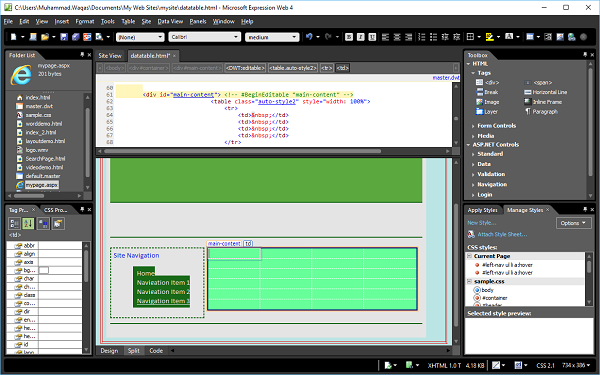
Task: Pin the Folder List panel
Action: click(x=82, y=55)
